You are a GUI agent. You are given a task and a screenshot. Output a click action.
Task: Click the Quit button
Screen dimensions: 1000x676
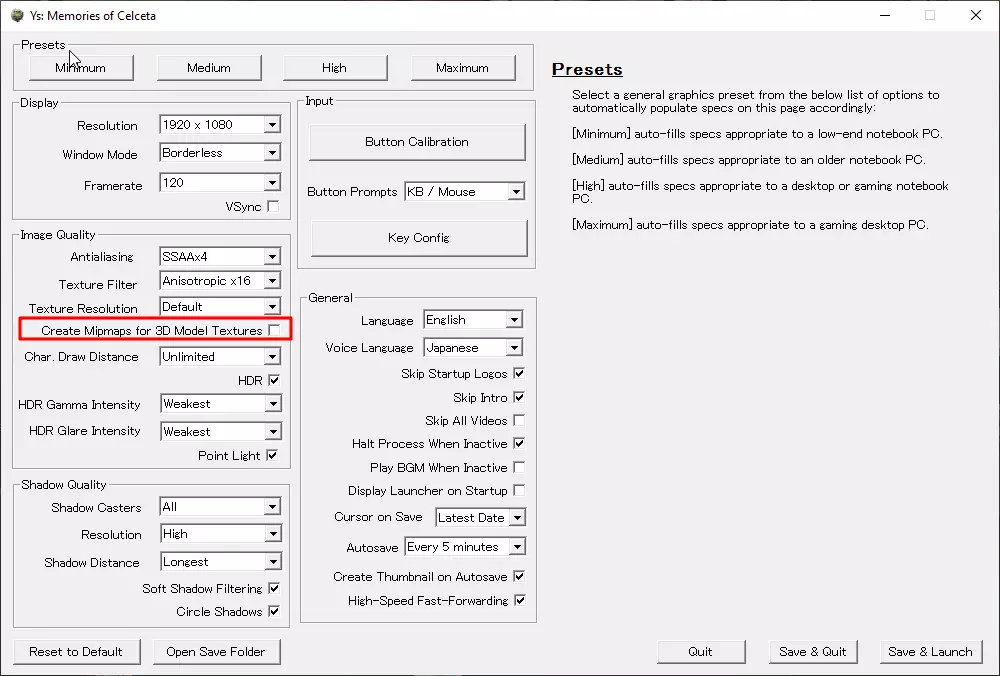[701, 652]
